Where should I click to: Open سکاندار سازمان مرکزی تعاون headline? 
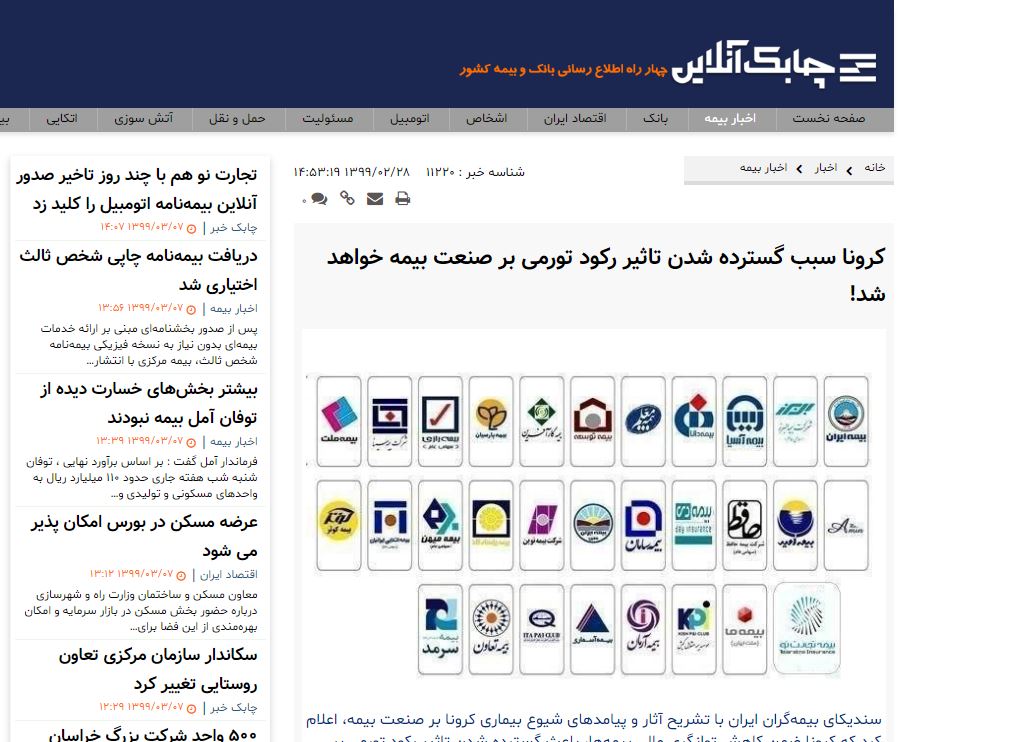click(x=158, y=669)
